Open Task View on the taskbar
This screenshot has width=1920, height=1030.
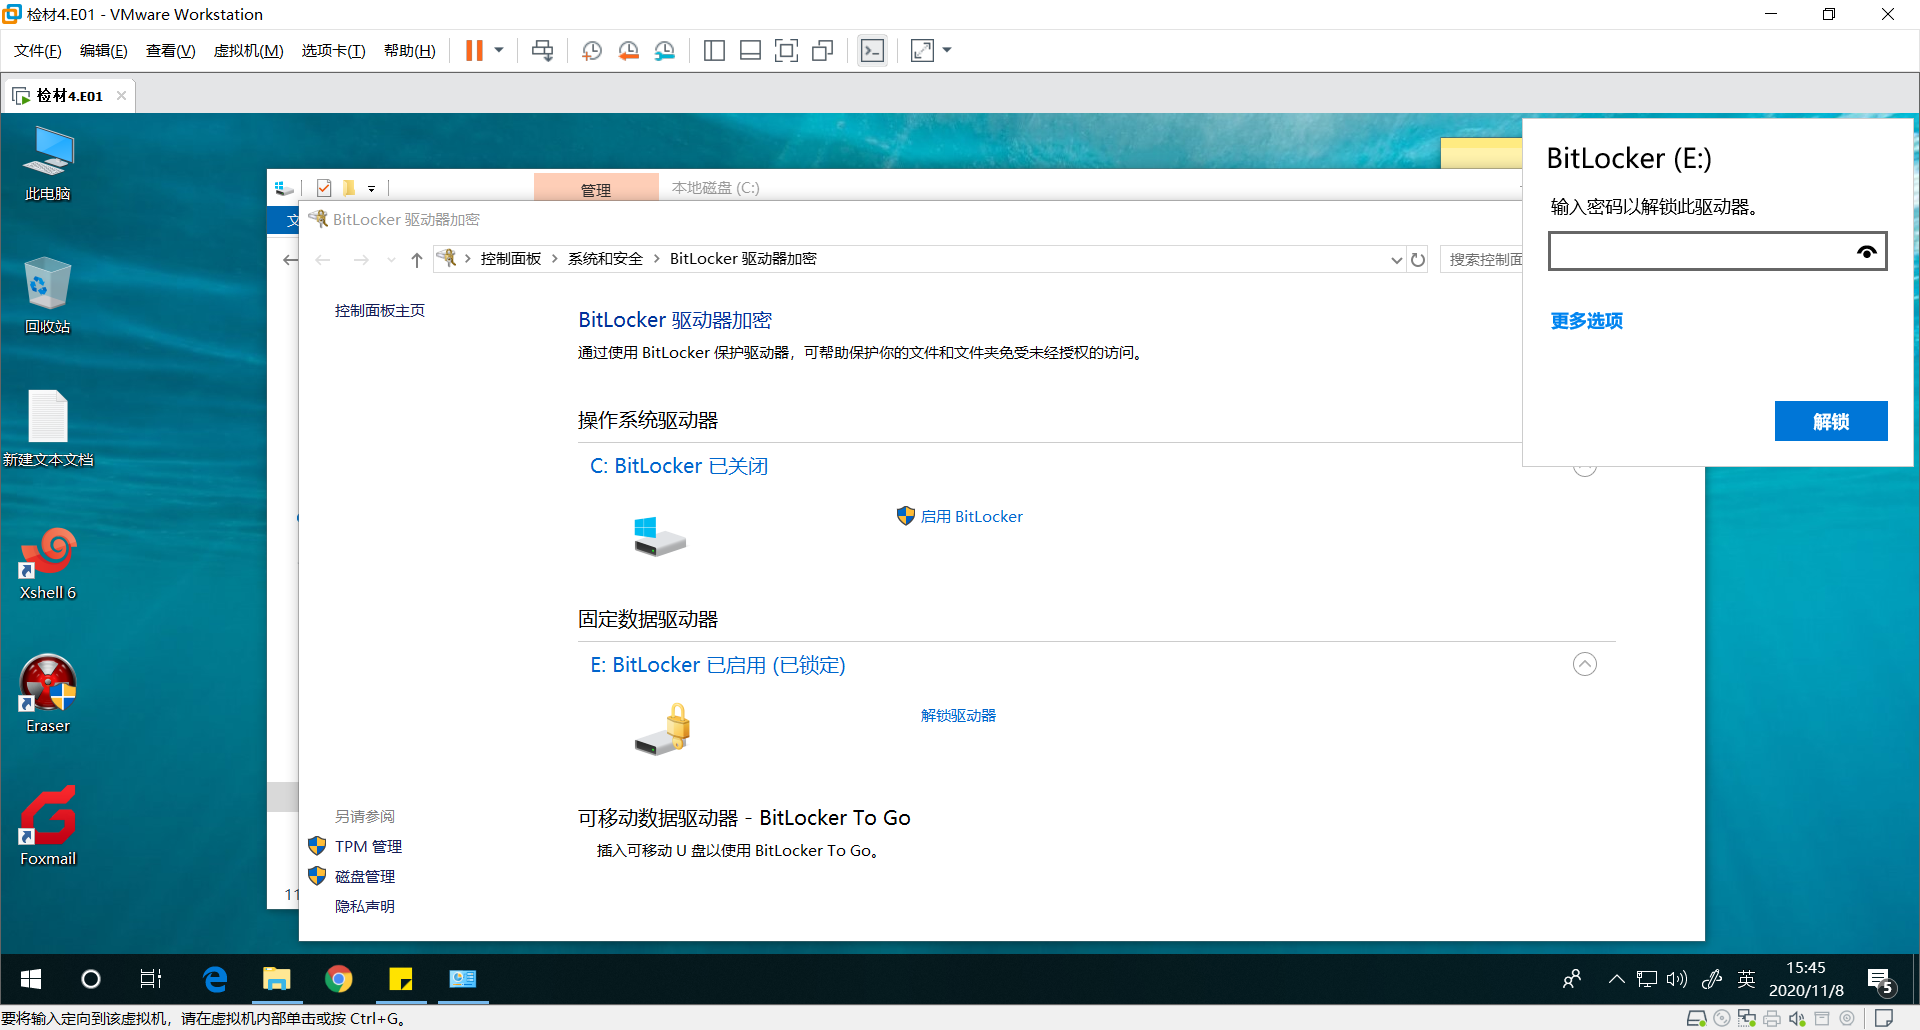click(150, 980)
